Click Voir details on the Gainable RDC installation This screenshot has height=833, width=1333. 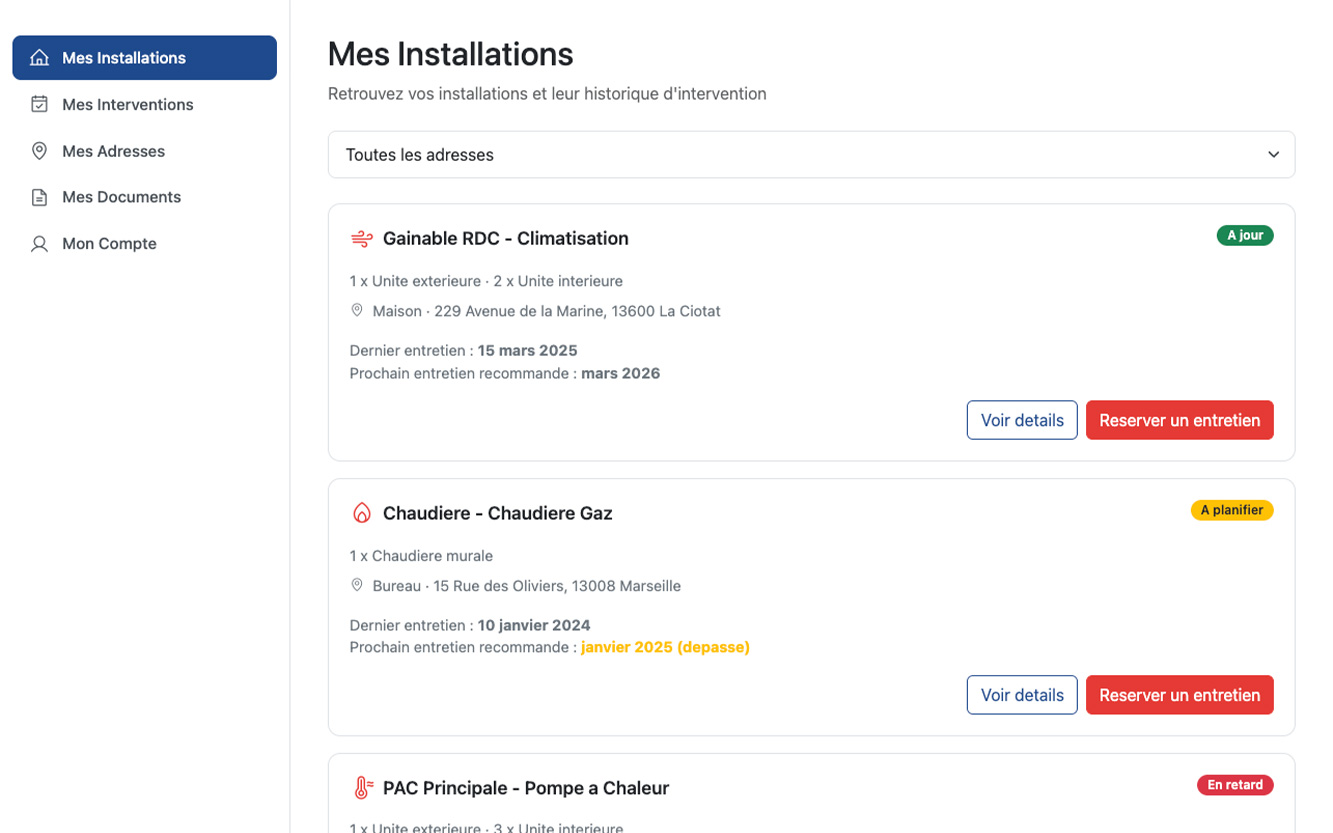point(1021,420)
